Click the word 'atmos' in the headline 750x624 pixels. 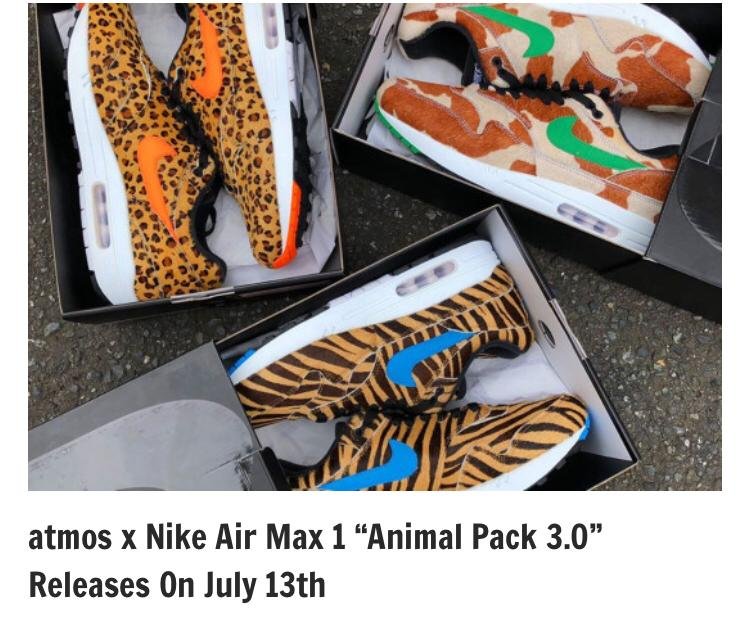[x=70, y=537]
